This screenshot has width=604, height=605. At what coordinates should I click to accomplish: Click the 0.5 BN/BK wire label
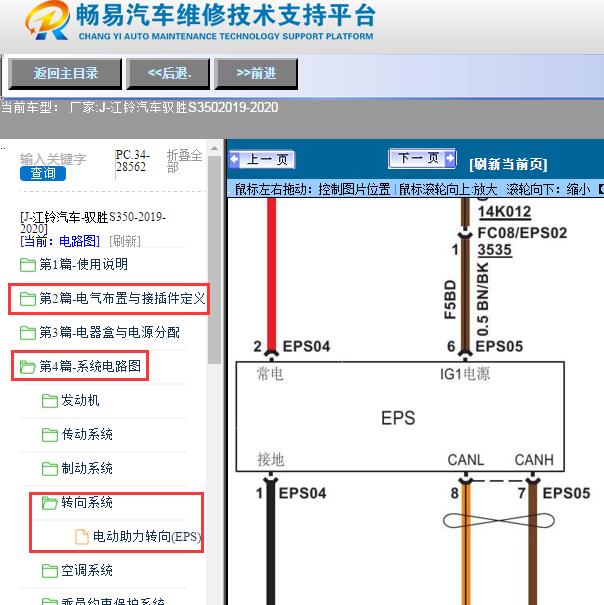coord(482,299)
